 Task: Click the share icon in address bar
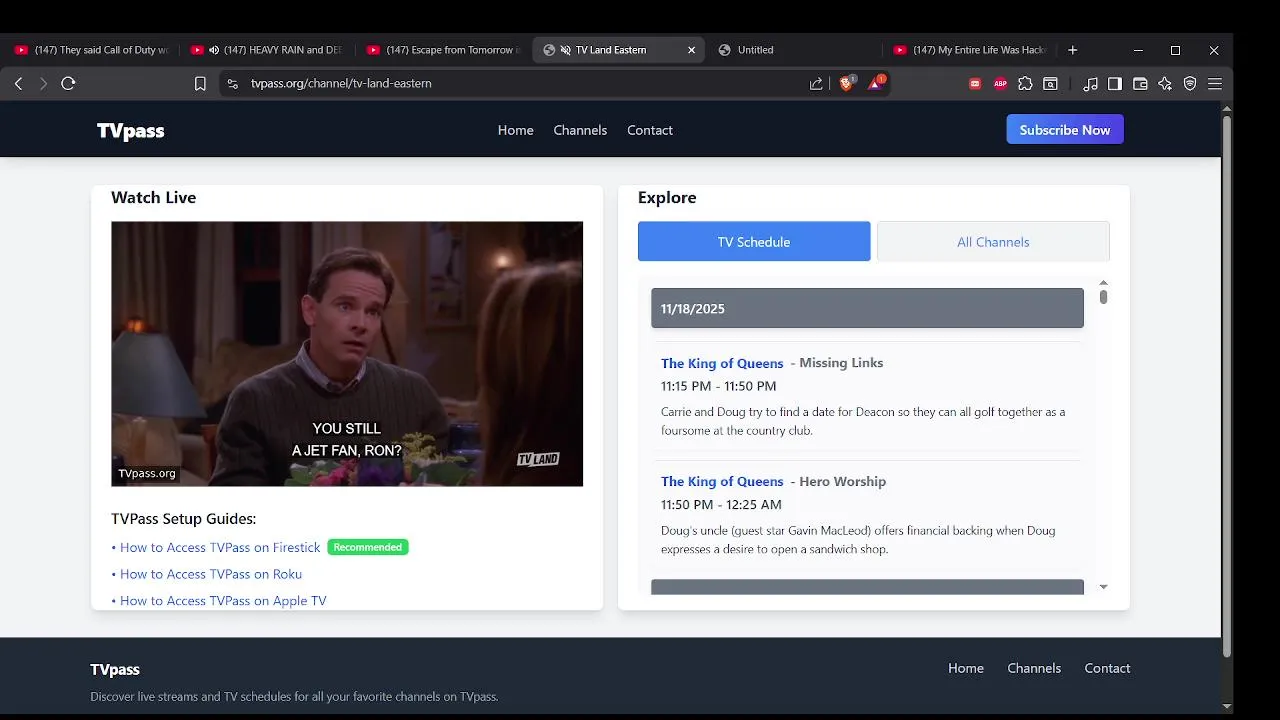(816, 84)
